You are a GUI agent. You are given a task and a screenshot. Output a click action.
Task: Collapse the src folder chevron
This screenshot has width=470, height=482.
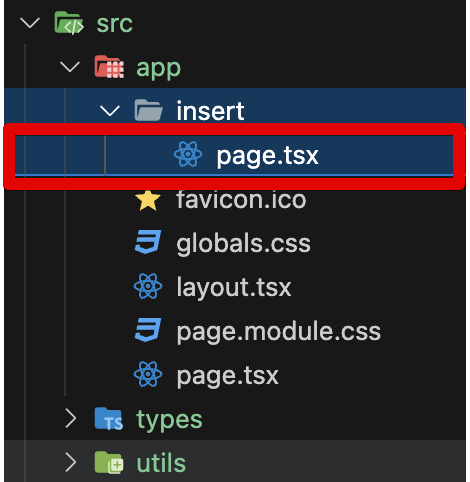30,23
